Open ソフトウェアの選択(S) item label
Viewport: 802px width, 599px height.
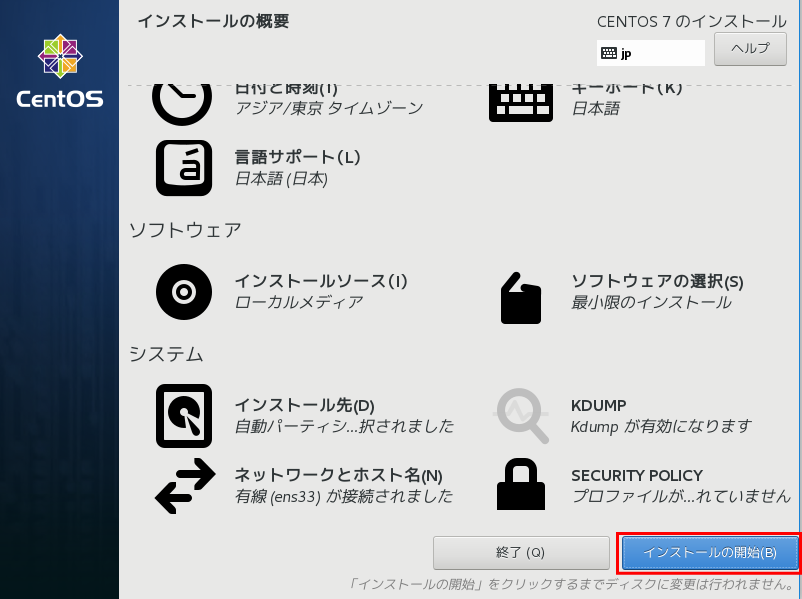657,281
